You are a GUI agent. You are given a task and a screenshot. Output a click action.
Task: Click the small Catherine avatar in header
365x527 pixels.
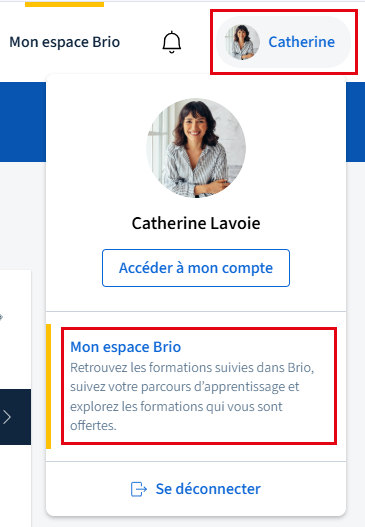(x=242, y=42)
